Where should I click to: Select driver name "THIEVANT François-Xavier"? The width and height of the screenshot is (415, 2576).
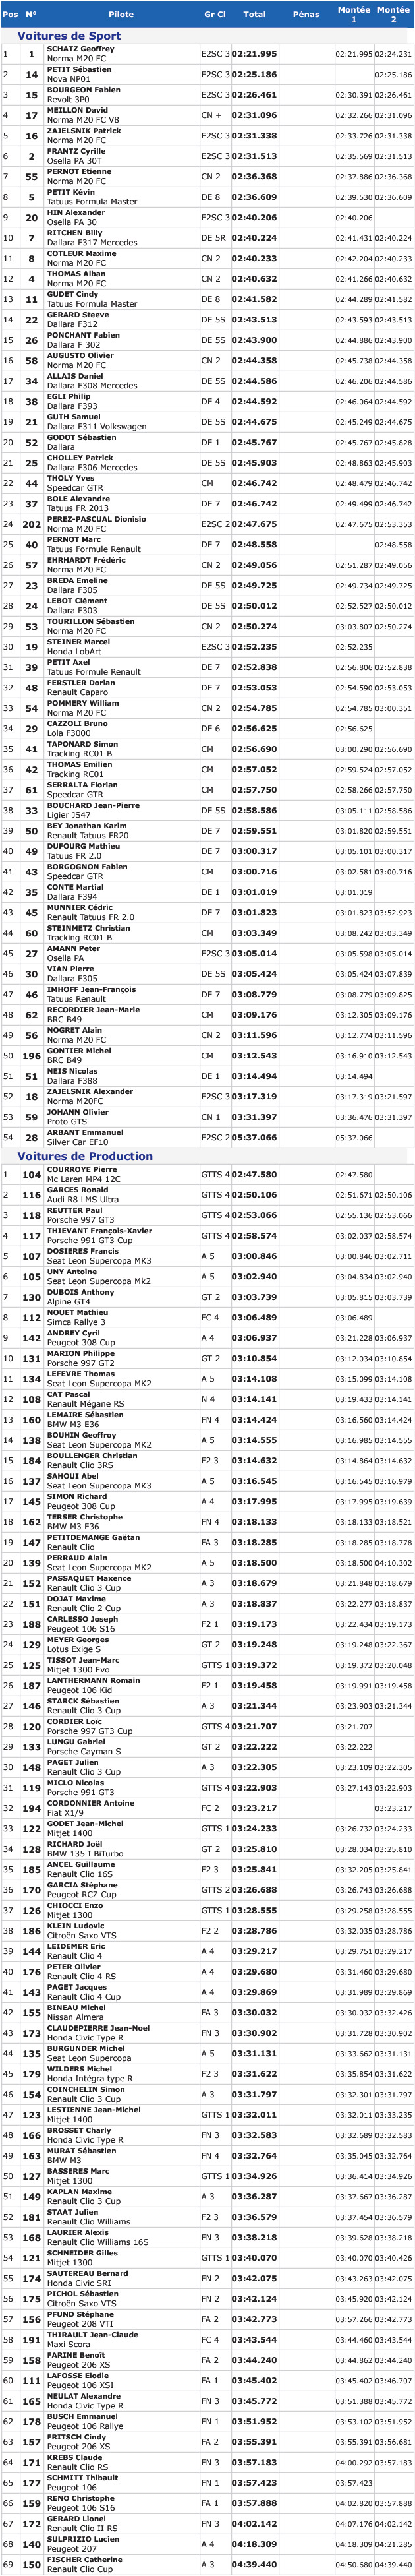(100, 1231)
